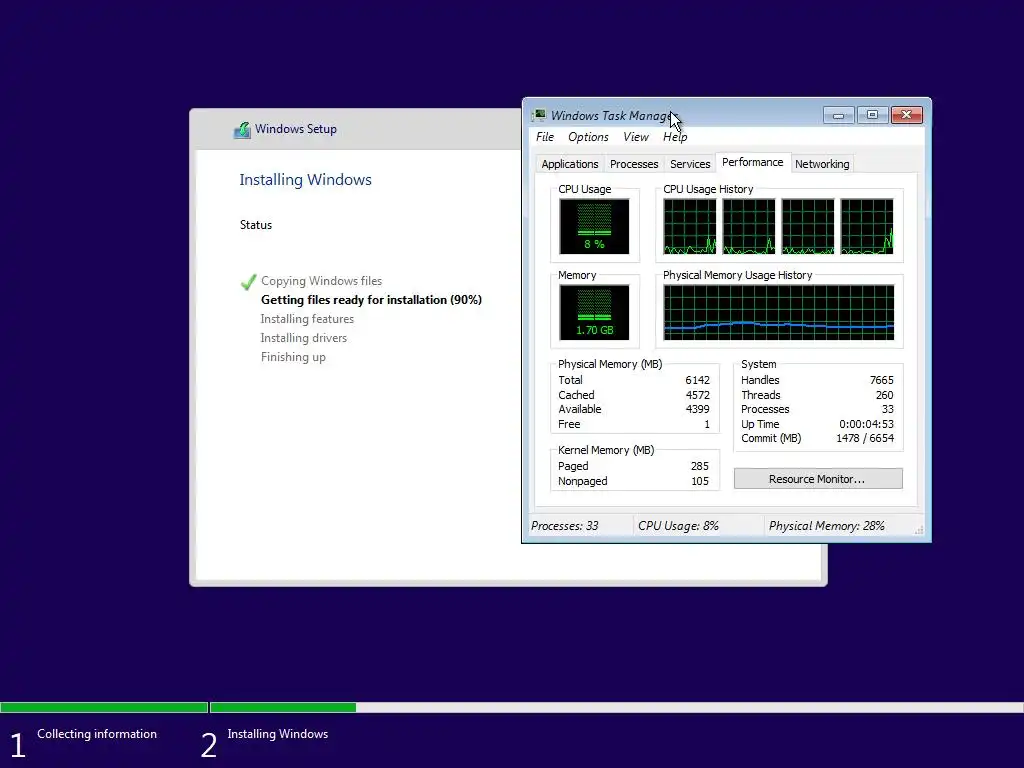Maximize the Windows Task Manager window

point(872,116)
